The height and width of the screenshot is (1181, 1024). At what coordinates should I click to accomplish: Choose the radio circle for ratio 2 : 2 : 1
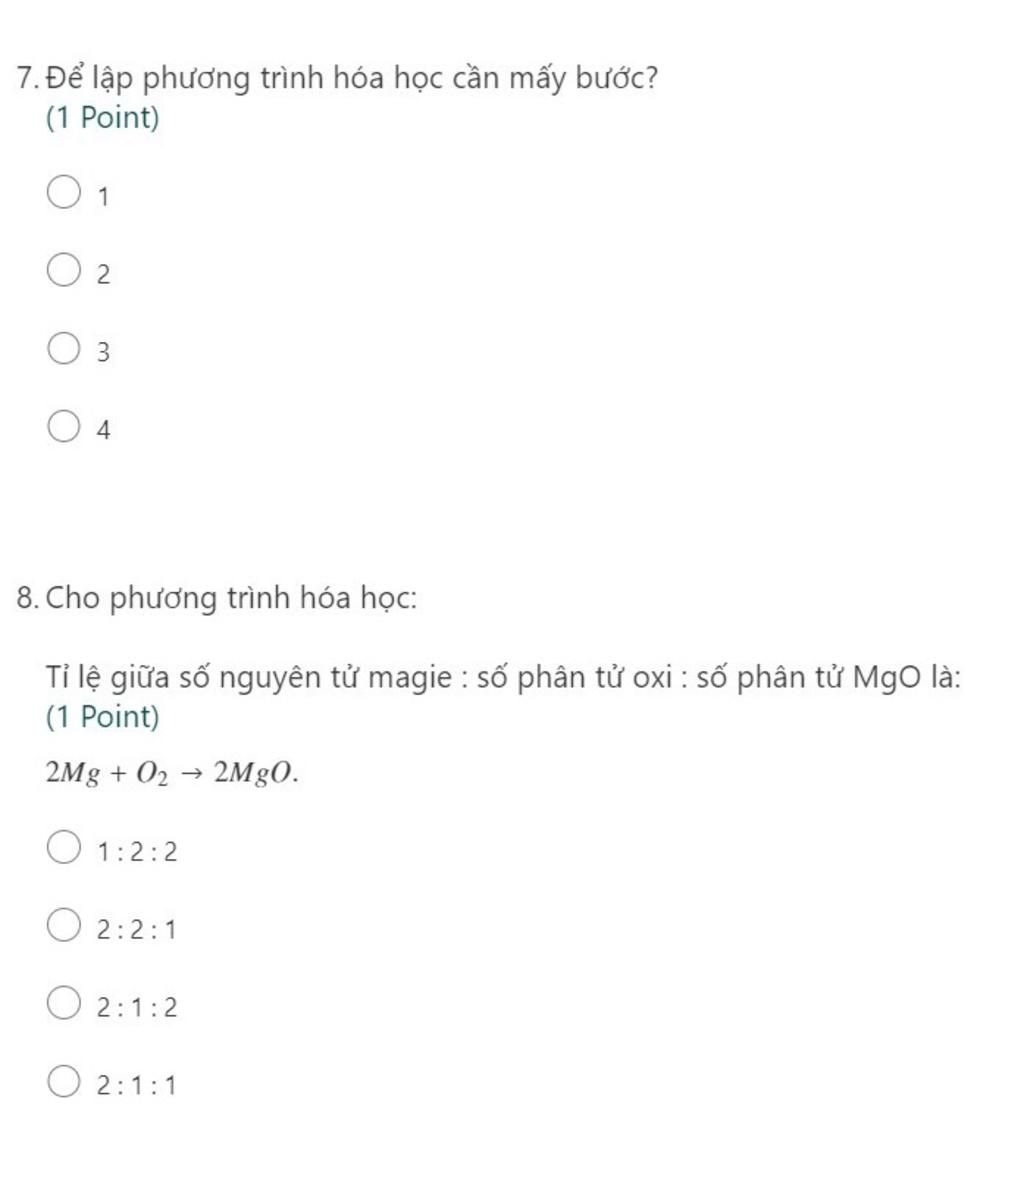63,925
